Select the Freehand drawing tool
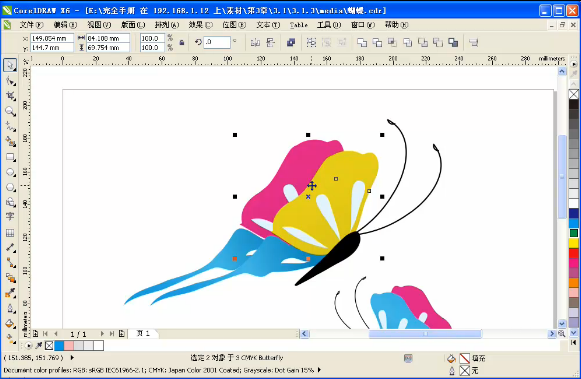 click(10, 126)
